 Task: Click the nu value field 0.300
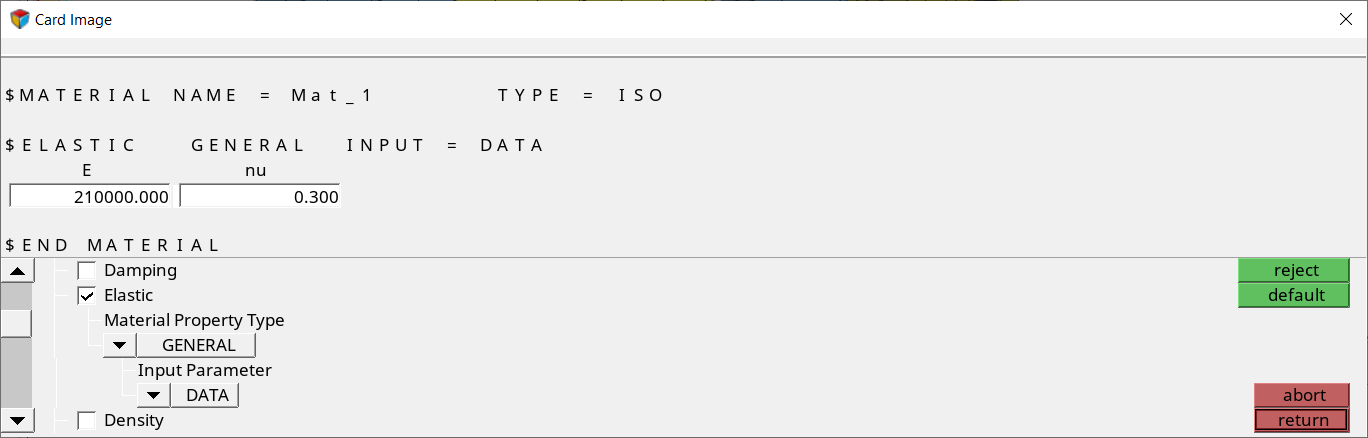[260, 197]
